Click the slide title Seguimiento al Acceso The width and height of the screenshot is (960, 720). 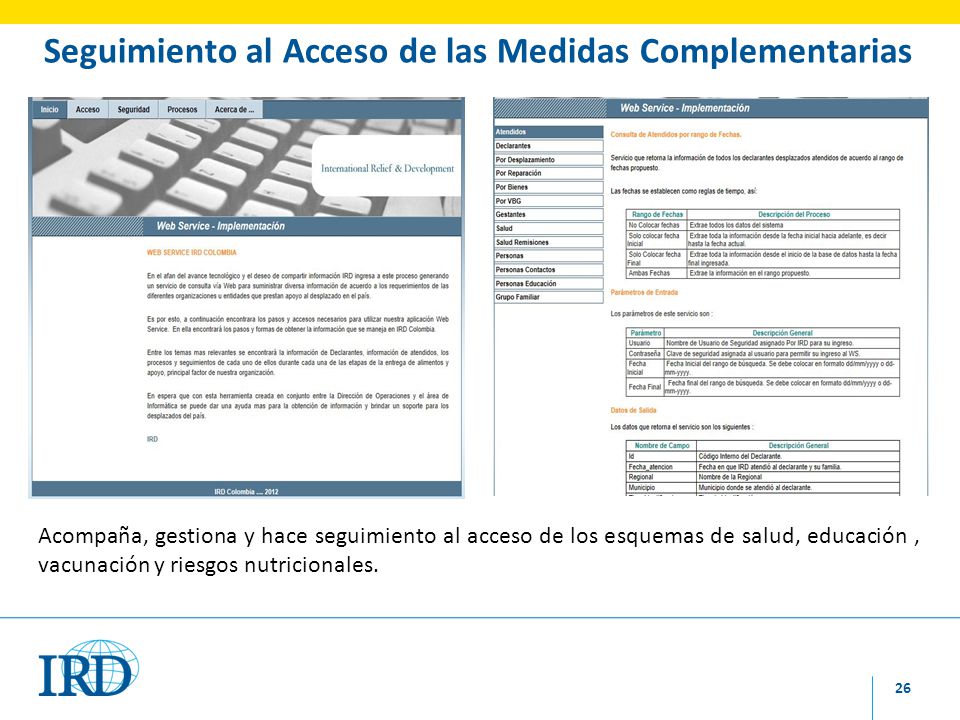(478, 51)
